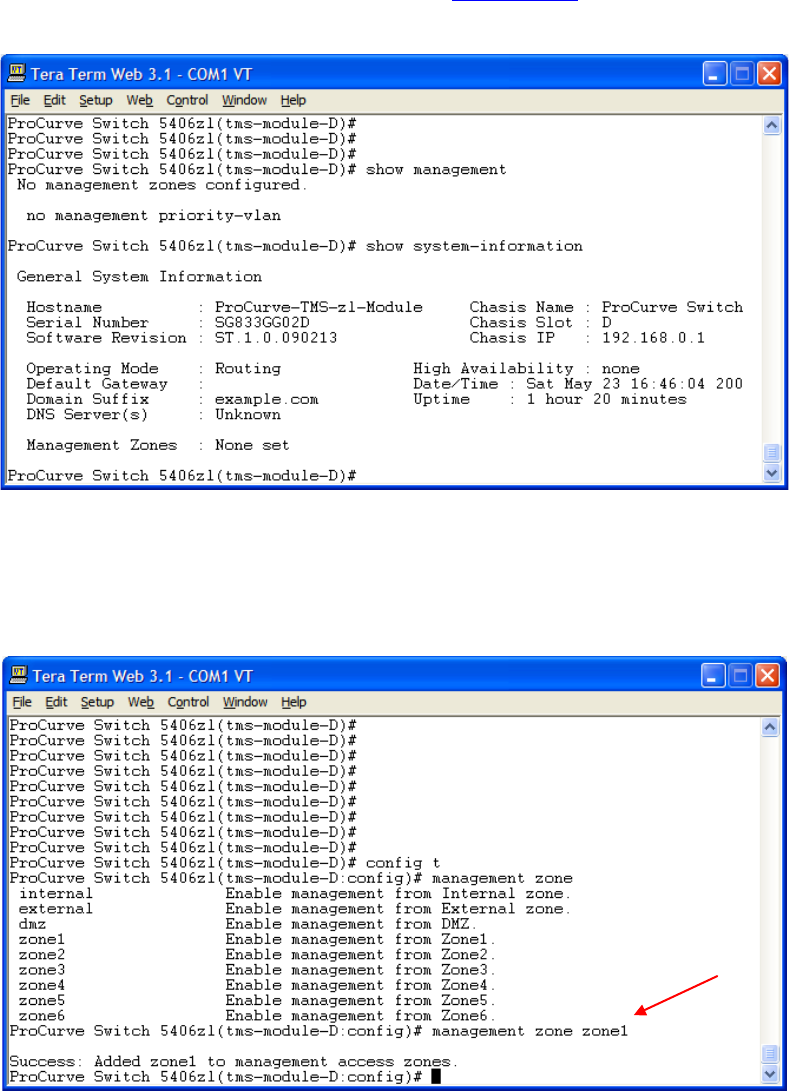Click scroll-down arrow in lower terminal scrollbar

coord(770,1074)
